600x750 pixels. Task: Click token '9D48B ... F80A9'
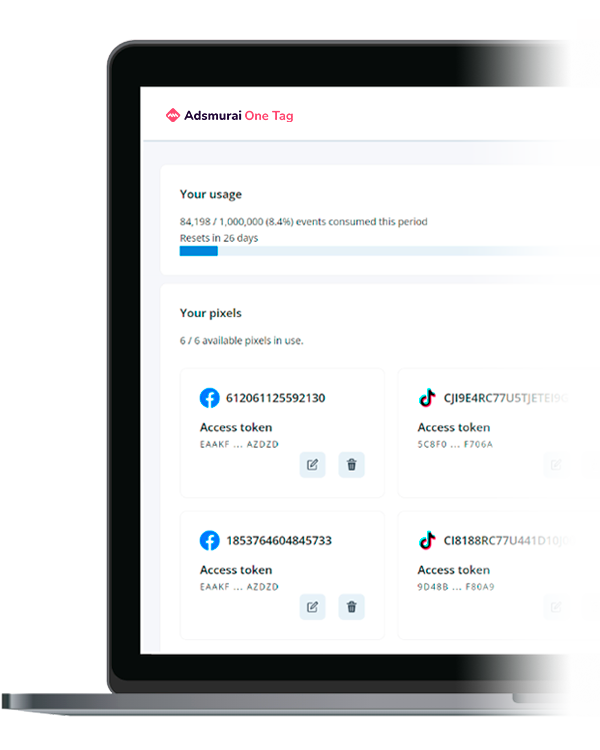click(x=456, y=587)
